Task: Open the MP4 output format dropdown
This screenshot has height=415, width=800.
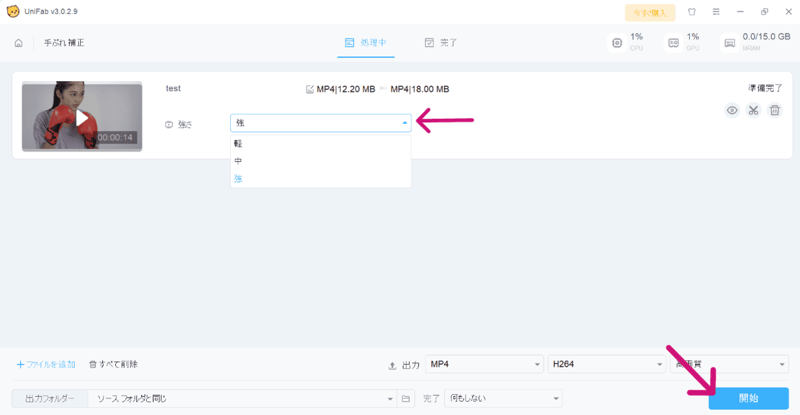Action: tap(484, 365)
